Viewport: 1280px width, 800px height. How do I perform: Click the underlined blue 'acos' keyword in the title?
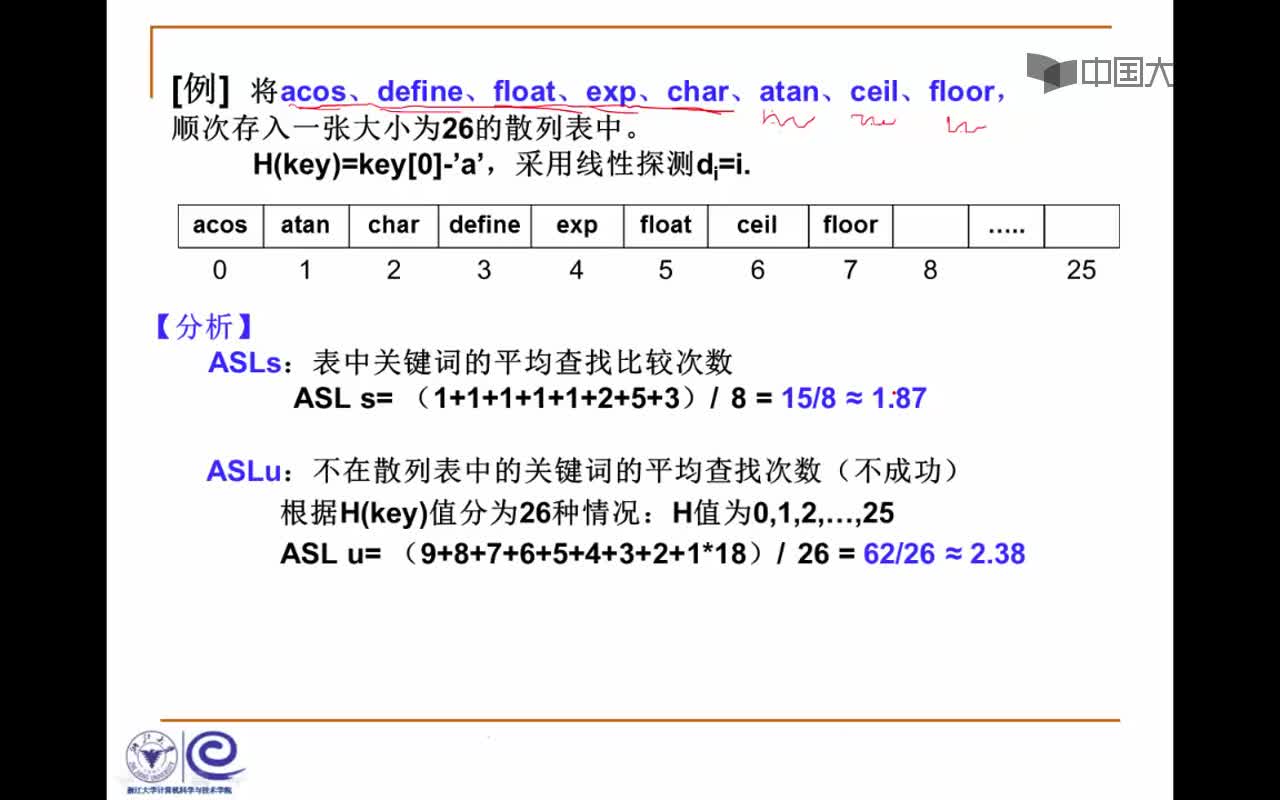click(313, 92)
